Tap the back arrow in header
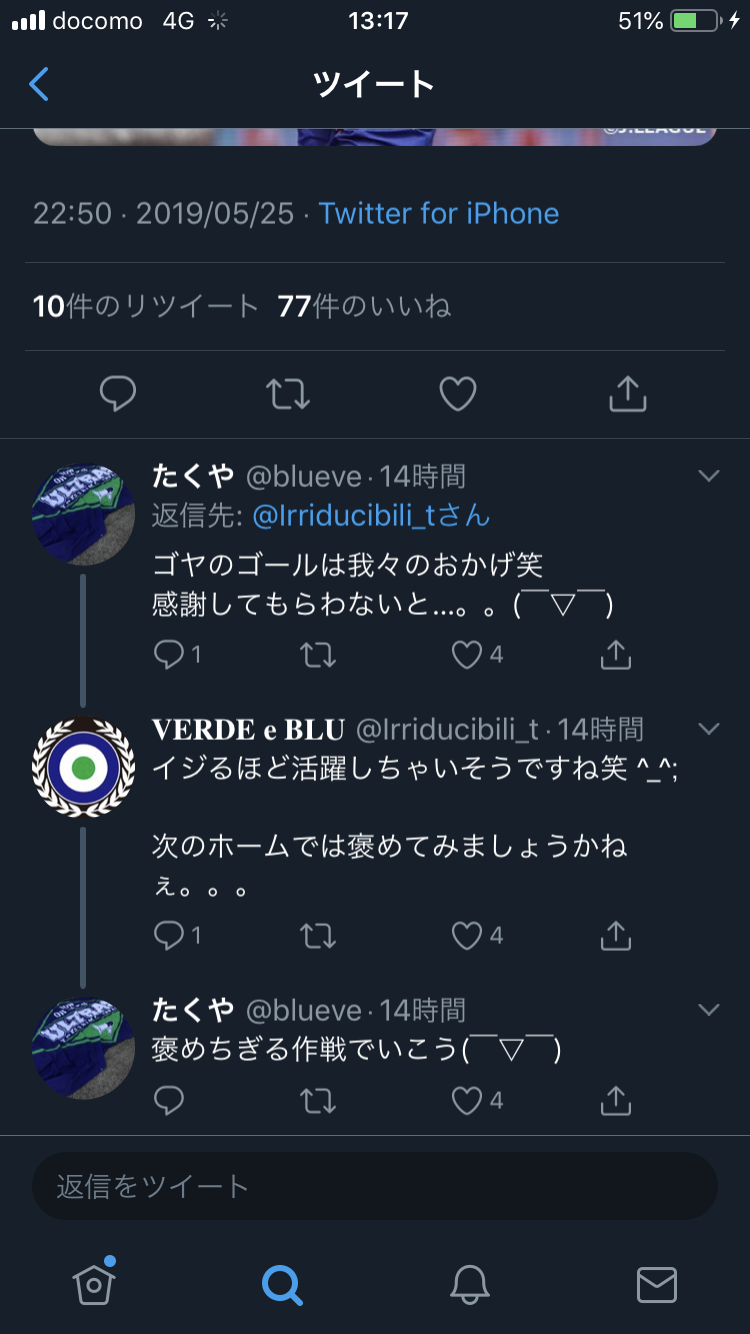Screen dimensions: 750x1334 39,84
